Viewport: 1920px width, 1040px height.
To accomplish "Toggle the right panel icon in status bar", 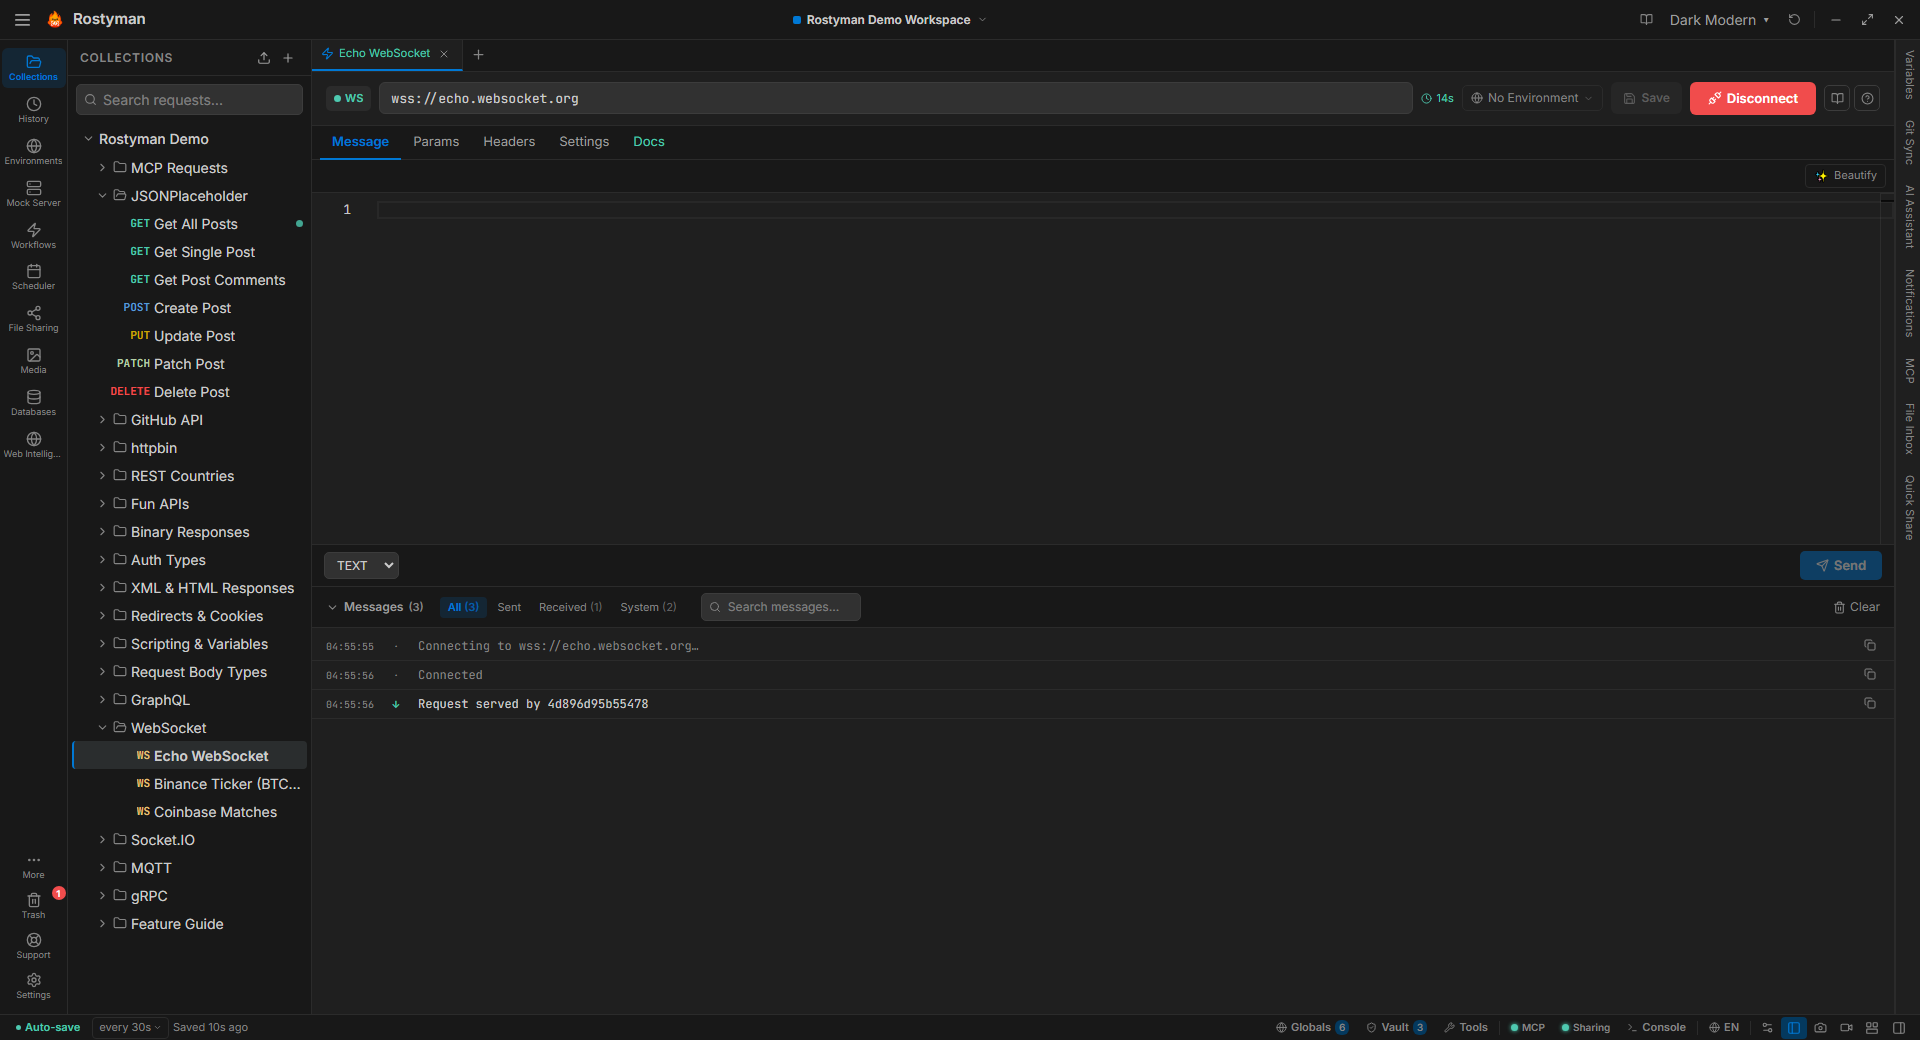I will pyautogui.click(x=1899, y=1027).
